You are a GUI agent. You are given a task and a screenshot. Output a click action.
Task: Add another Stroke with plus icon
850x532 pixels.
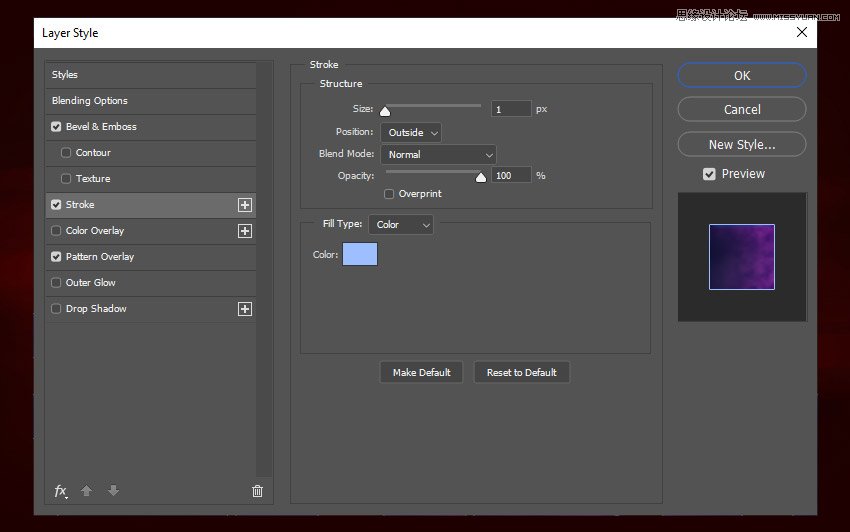244,205
